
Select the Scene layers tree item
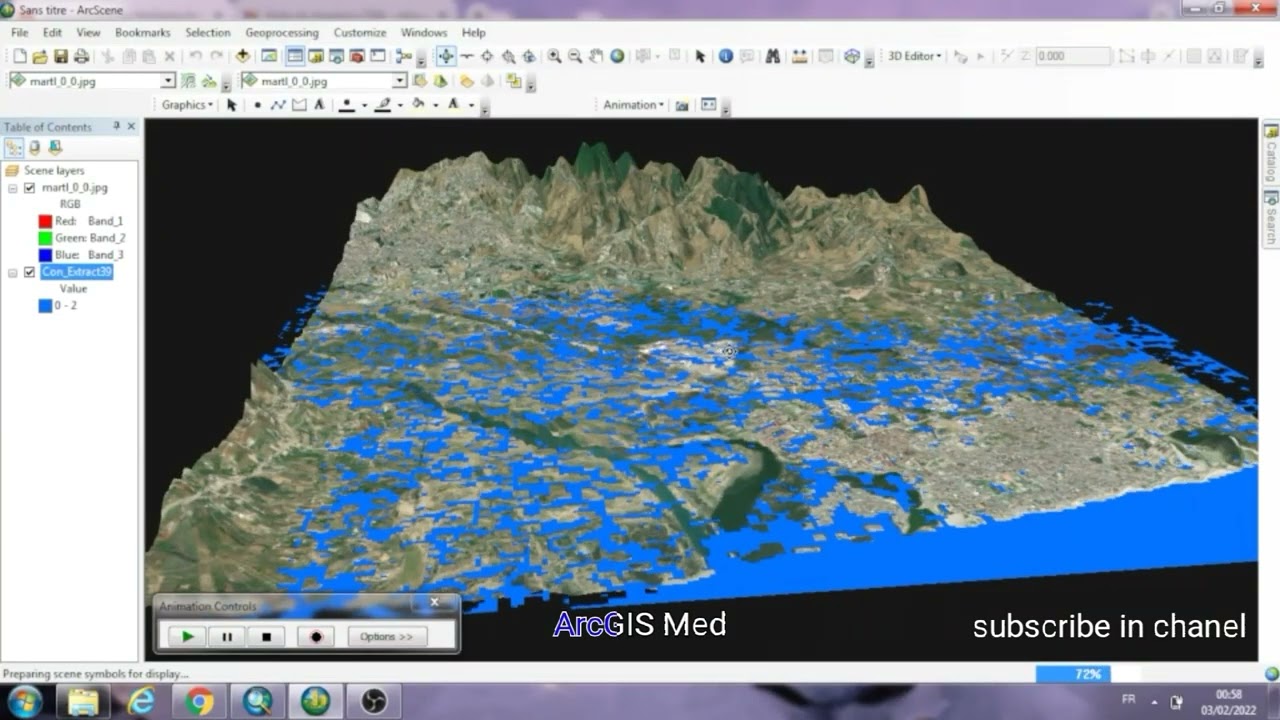pos(54,171)
